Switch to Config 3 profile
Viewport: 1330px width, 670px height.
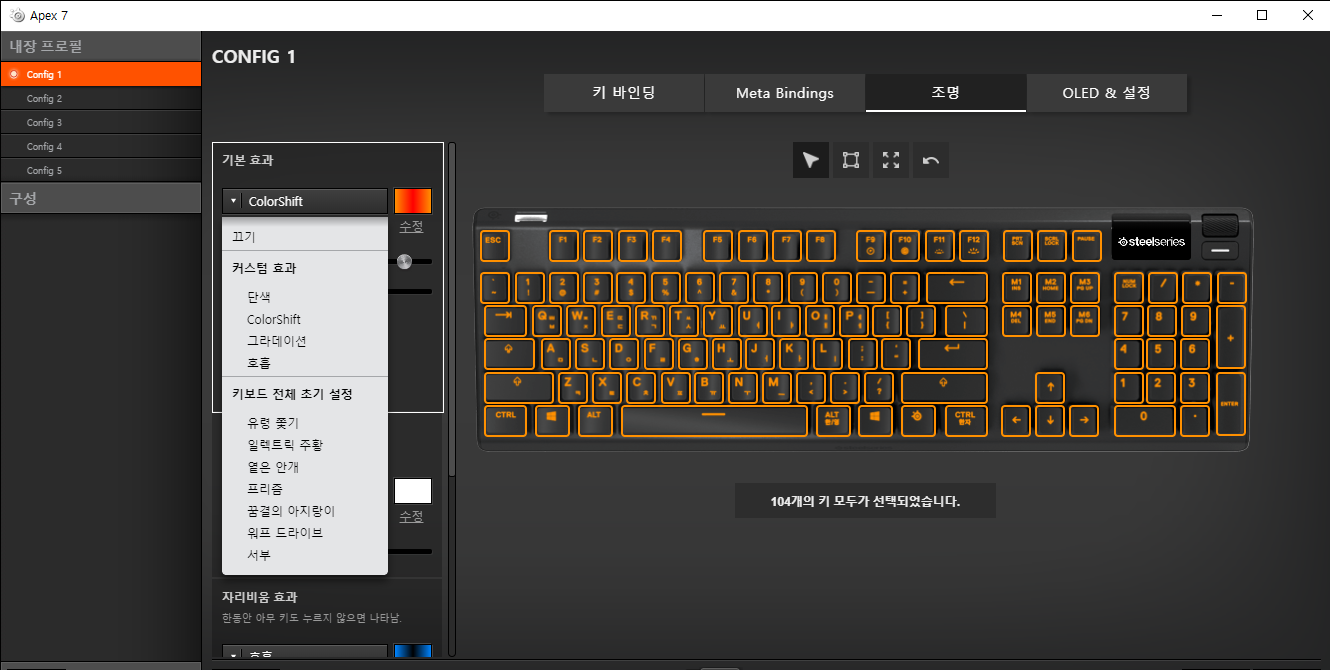click(100, 122)
